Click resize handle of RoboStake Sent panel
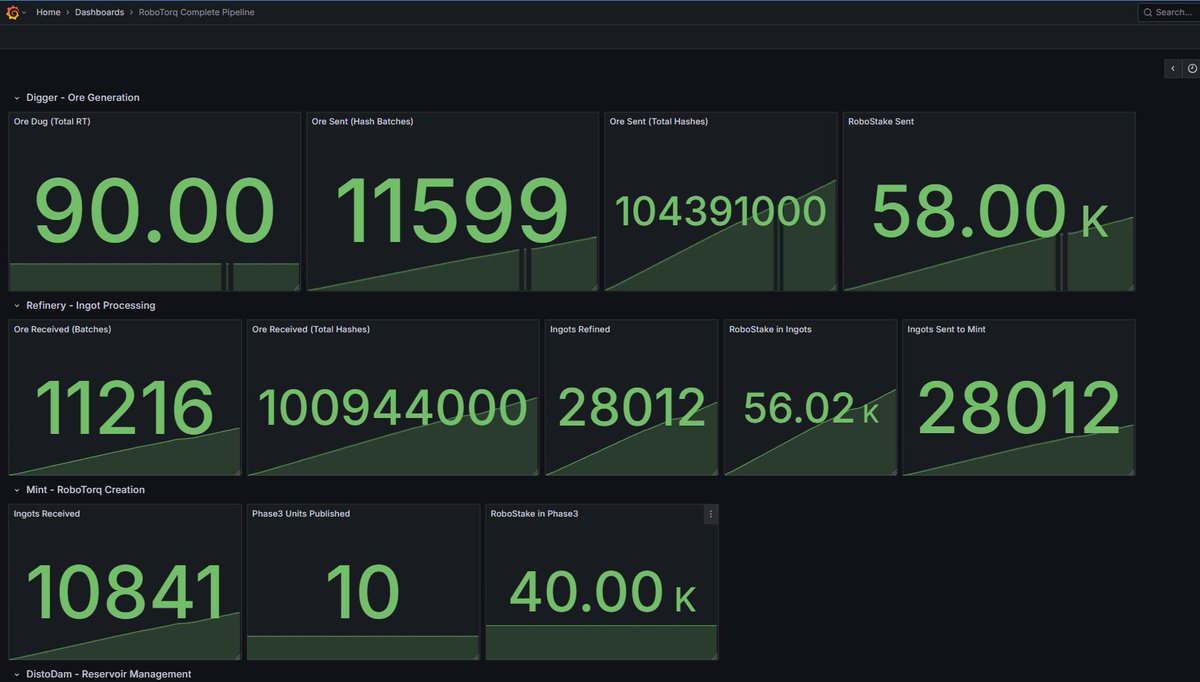Viewport: 1200px width, 682px height. [1130, 287]
